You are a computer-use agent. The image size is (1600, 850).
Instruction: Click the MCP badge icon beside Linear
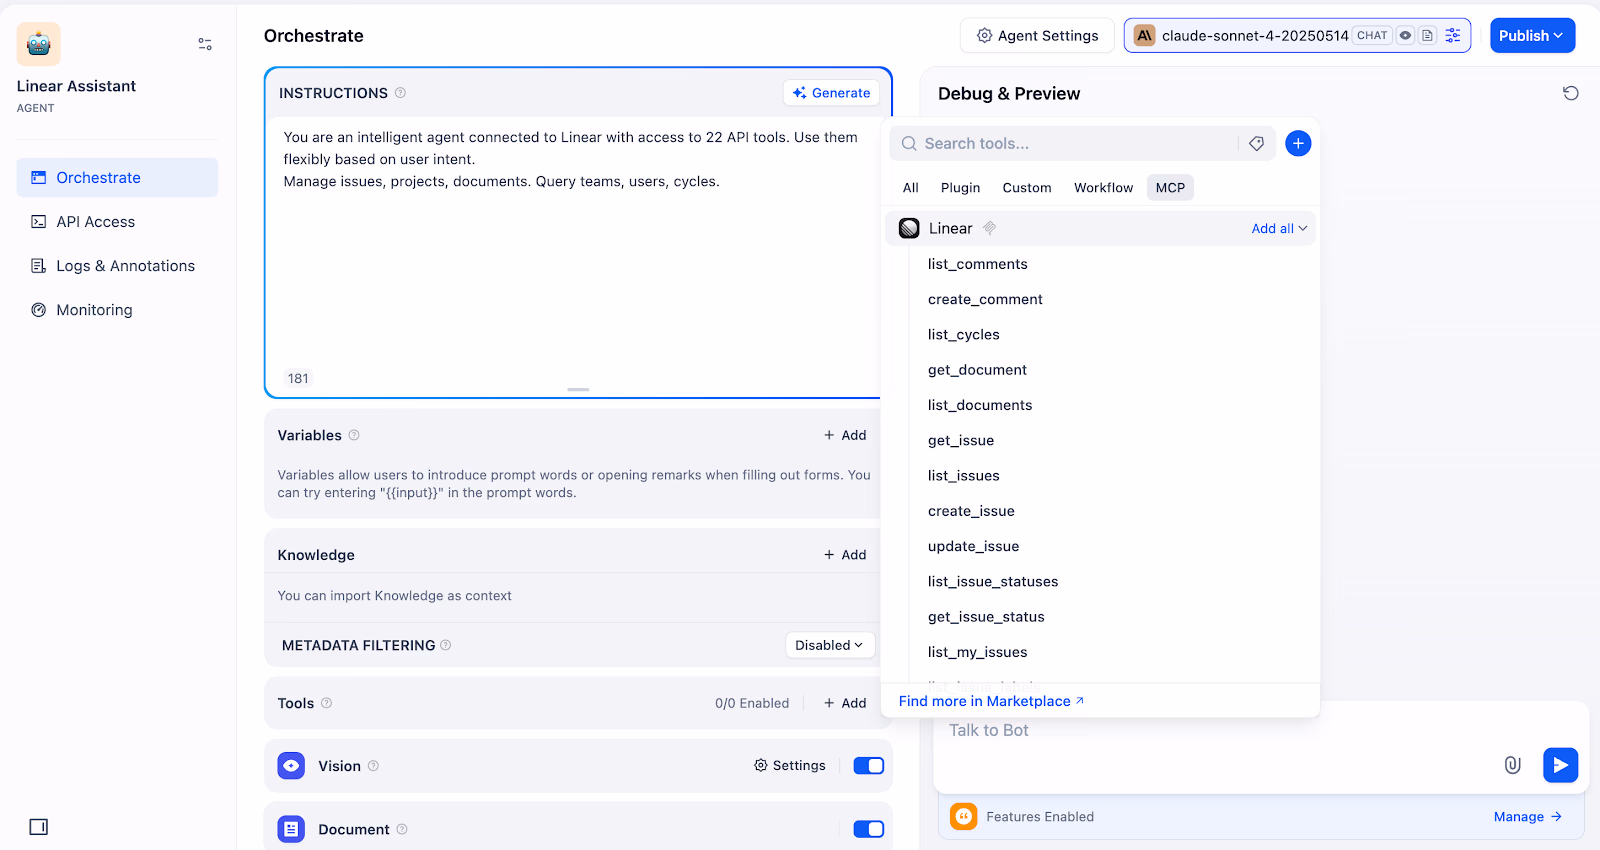tap(989, 228)
